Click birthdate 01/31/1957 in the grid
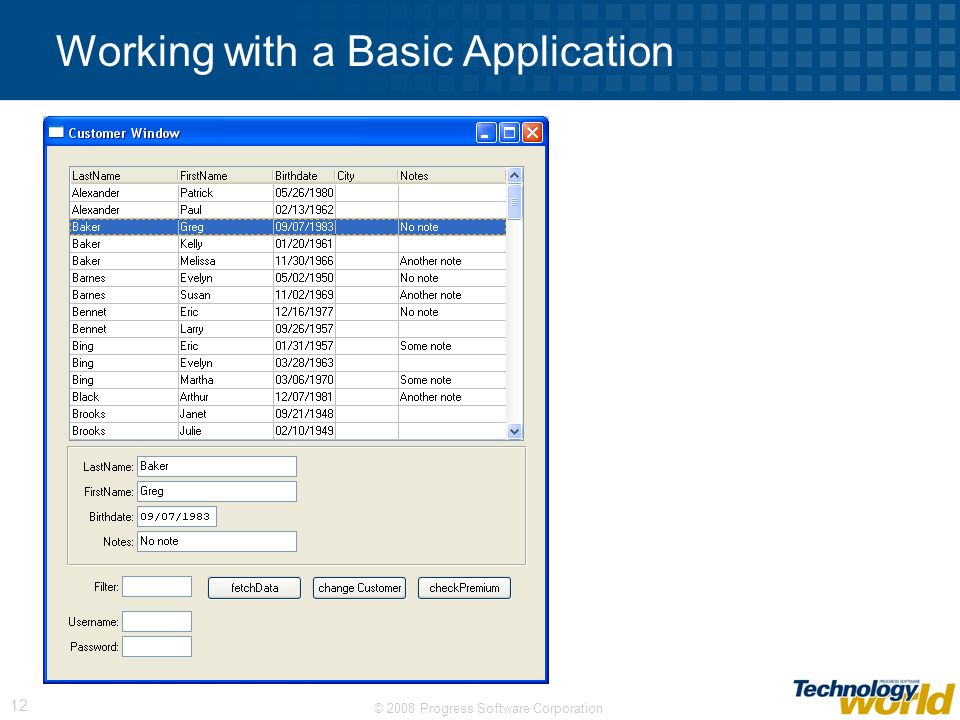 pyautogui.click(x=304, y=346)
